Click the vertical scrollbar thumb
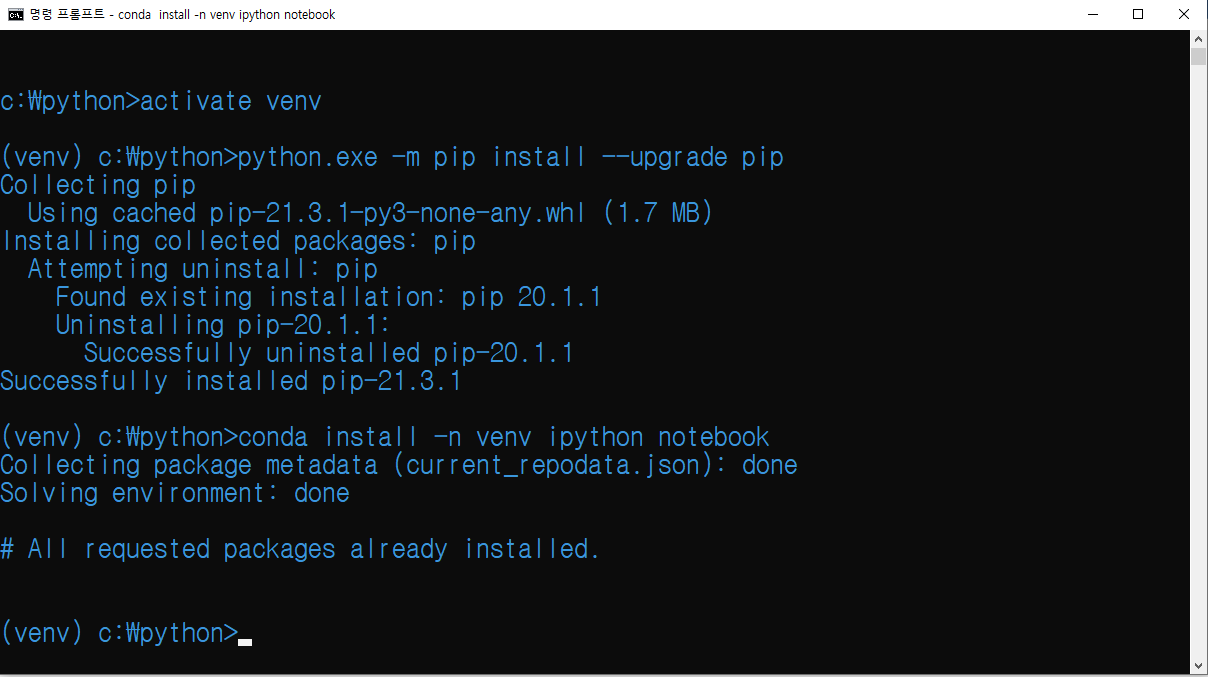Image resolution: width=1208 pixels, height=677 pixels. click(x=1198, y=56)
